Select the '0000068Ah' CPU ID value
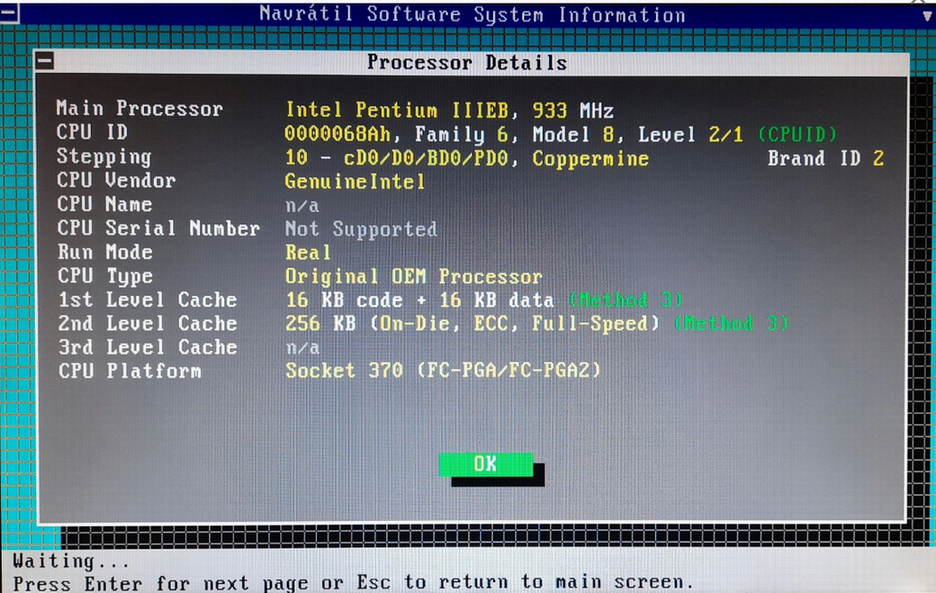The width and height of the screenshot is (936, 593). [x=338, y=134]
